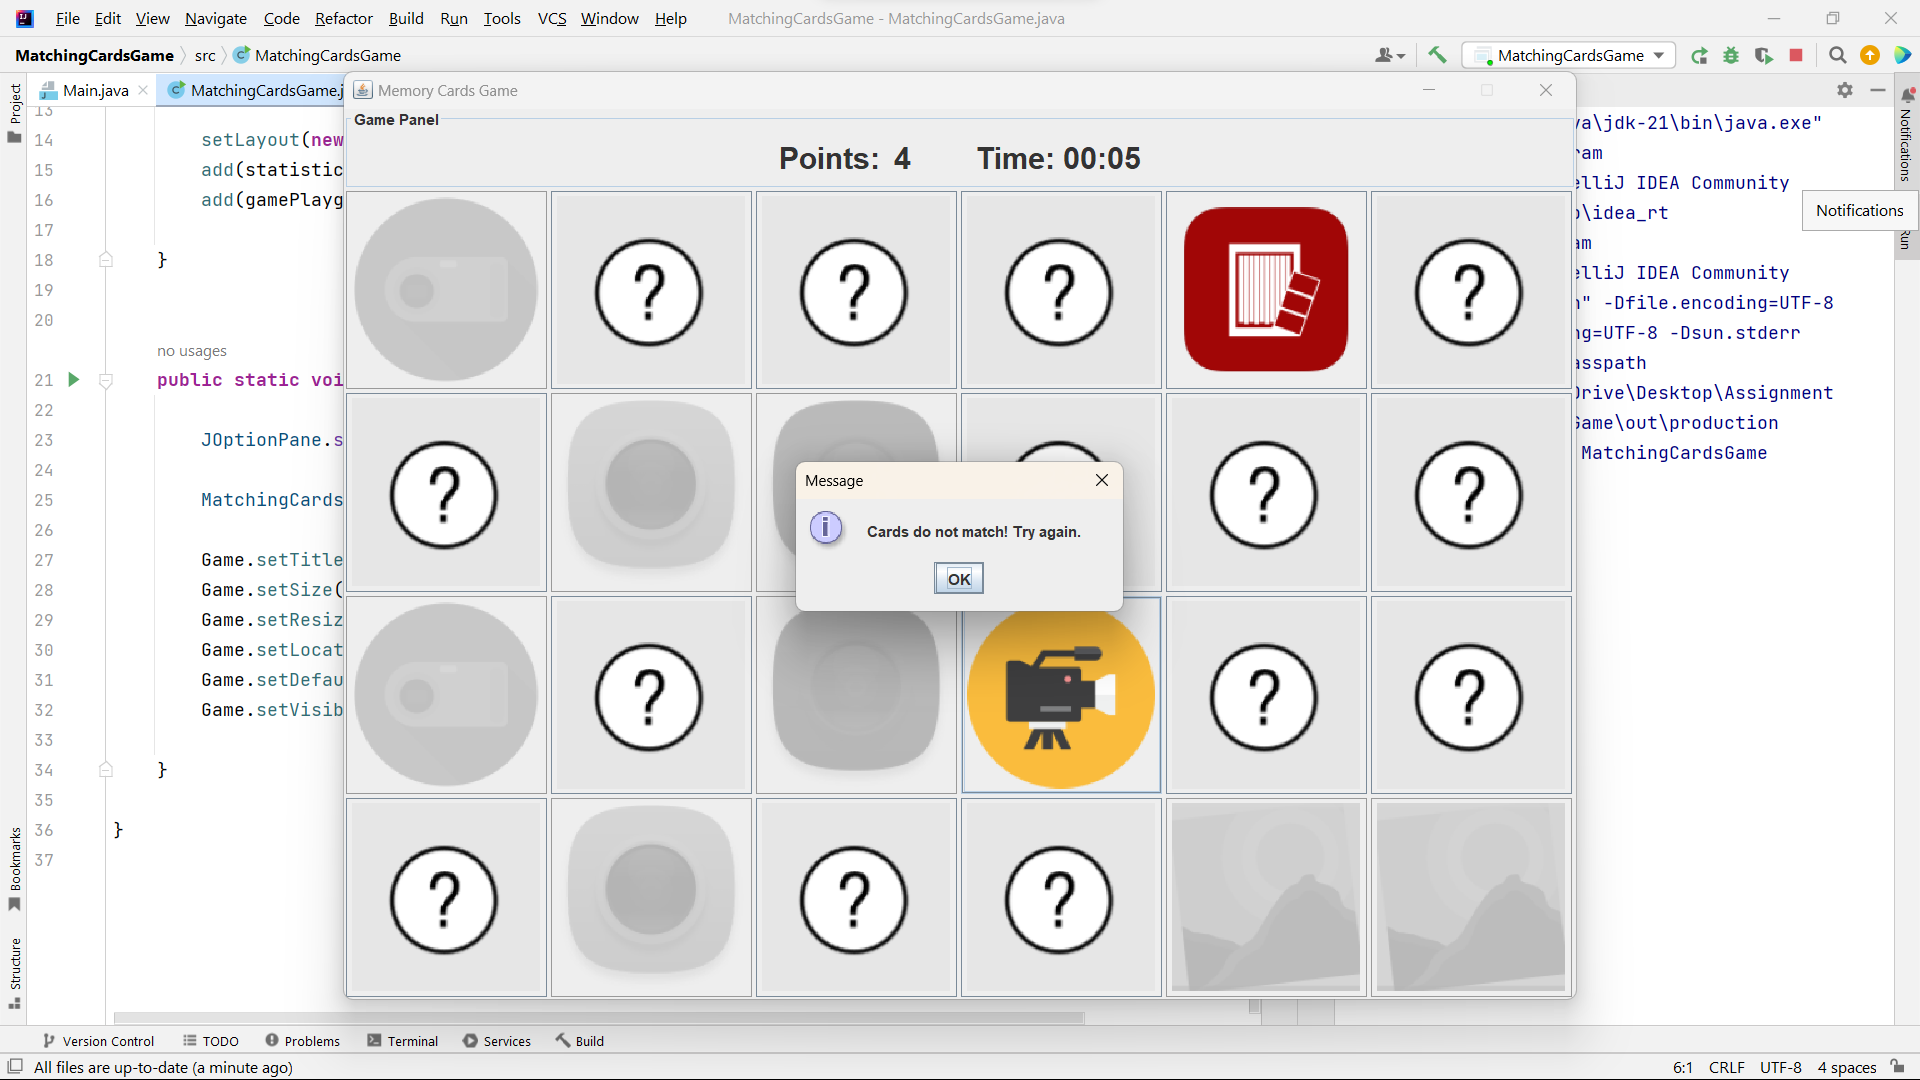Select the yellow video camera card
1920x1080 pixels.
point(1061,695)
